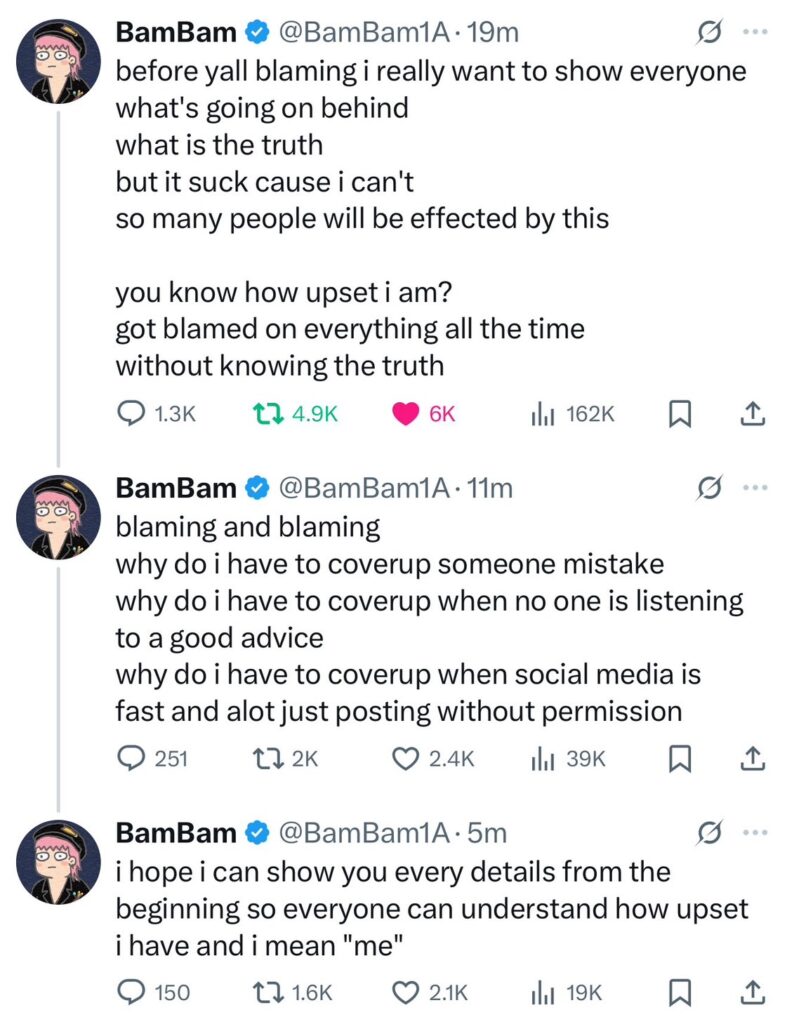787x1024 pixels.
Task: Share the second tweet posted 11m ago
Action: pos(754,759)
